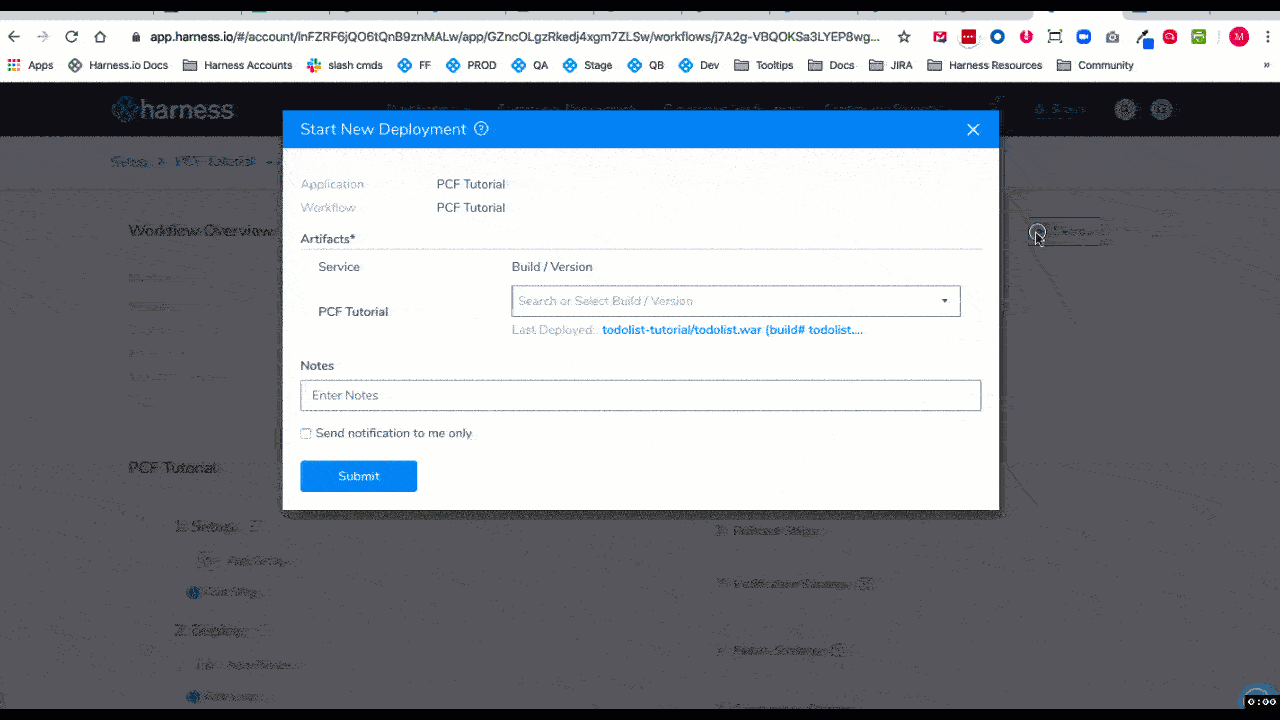Go forward in the browser
Screen dimensions: 1280x720
tap(43, 37)
